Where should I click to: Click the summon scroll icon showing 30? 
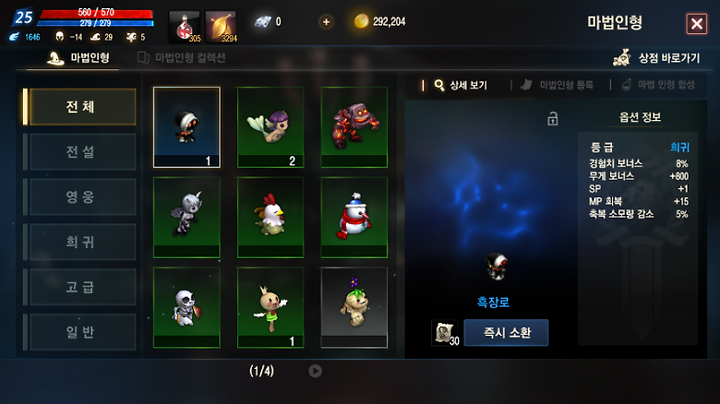(x=445, y=333)
